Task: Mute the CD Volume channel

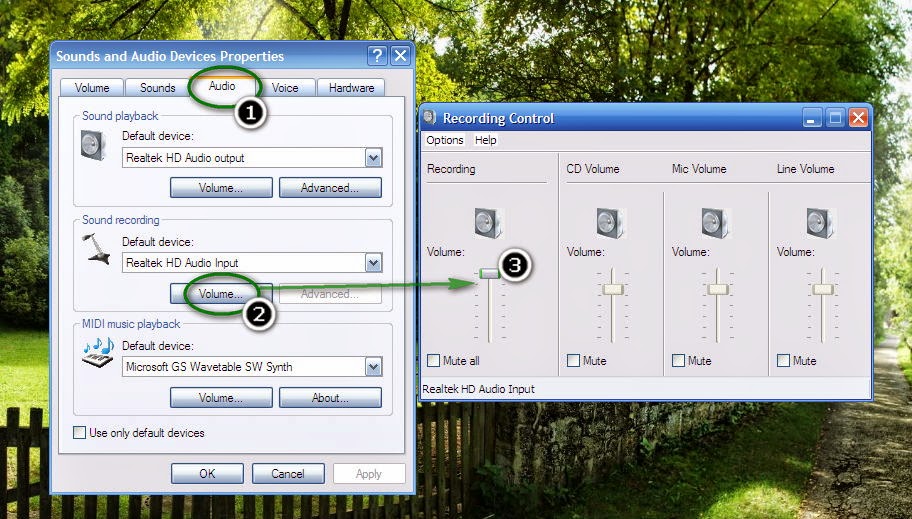Action: (573, 361)
